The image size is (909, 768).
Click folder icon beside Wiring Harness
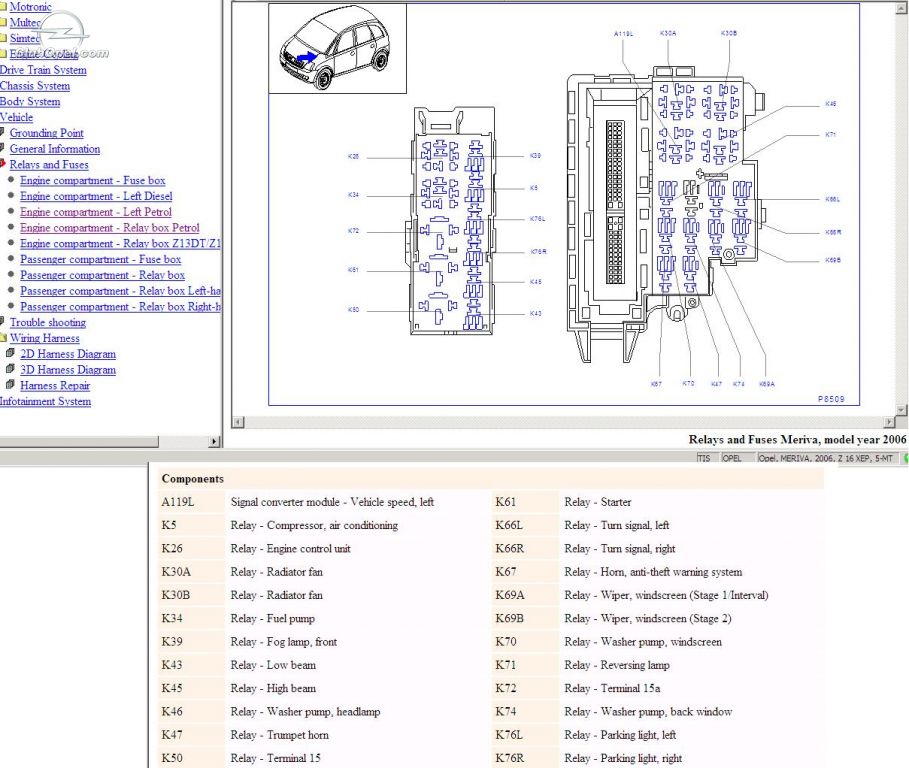click(x=3, y=338)
